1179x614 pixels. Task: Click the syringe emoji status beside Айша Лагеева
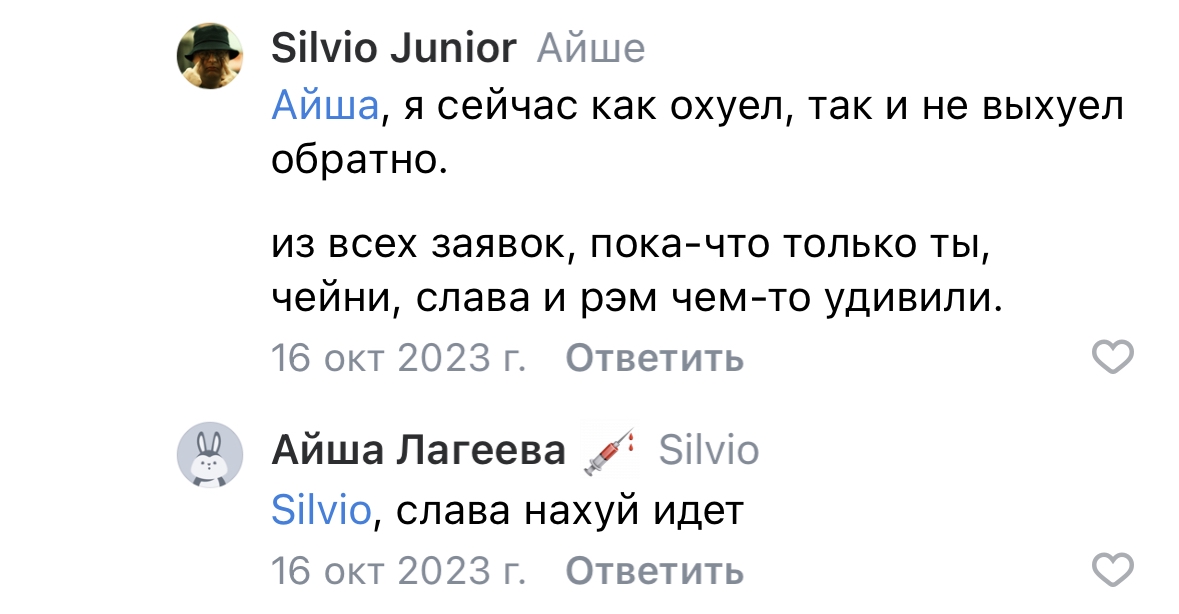pyautogui.click(x=609, y=451)
